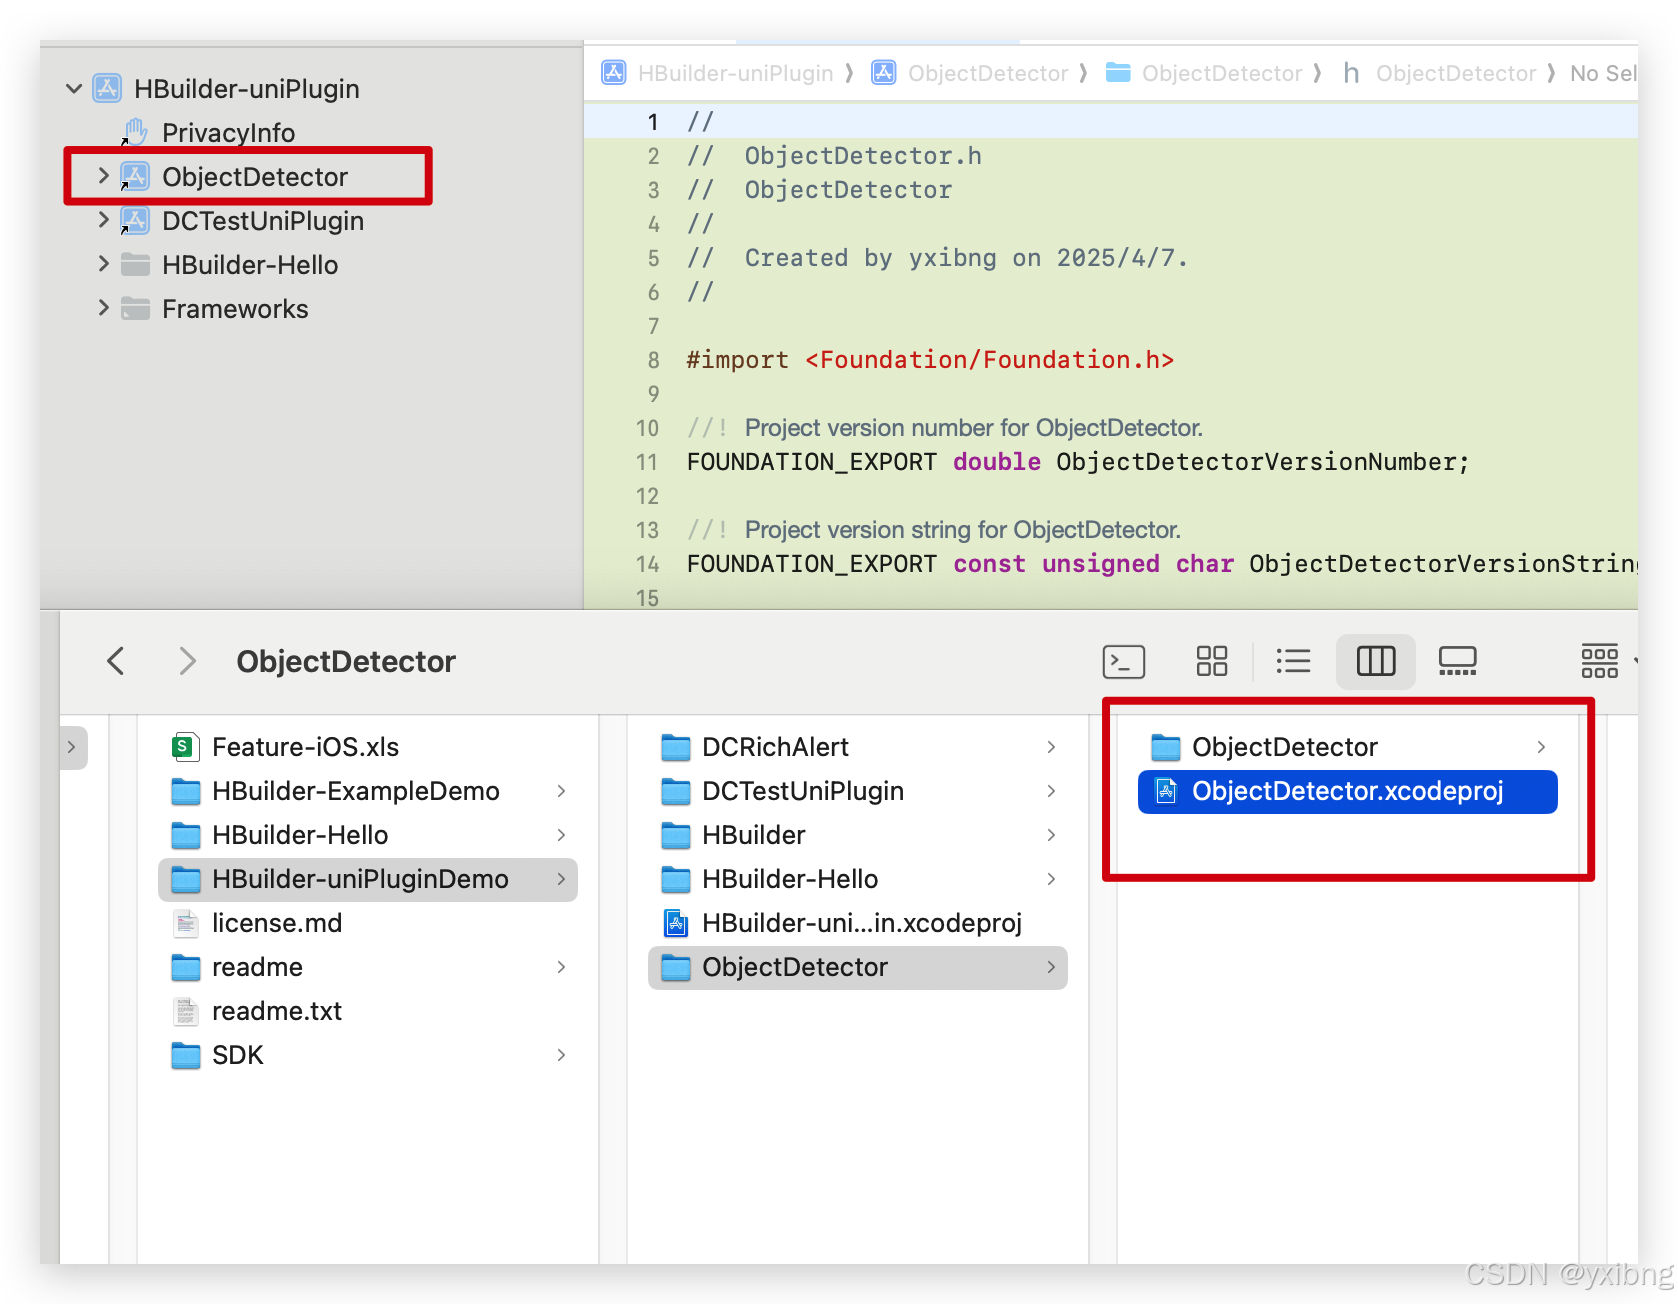Click the DCTestUniPlugin project icon
Image resolution: width=1678 pixels, height=1304 pixels.
pos(135,220)
